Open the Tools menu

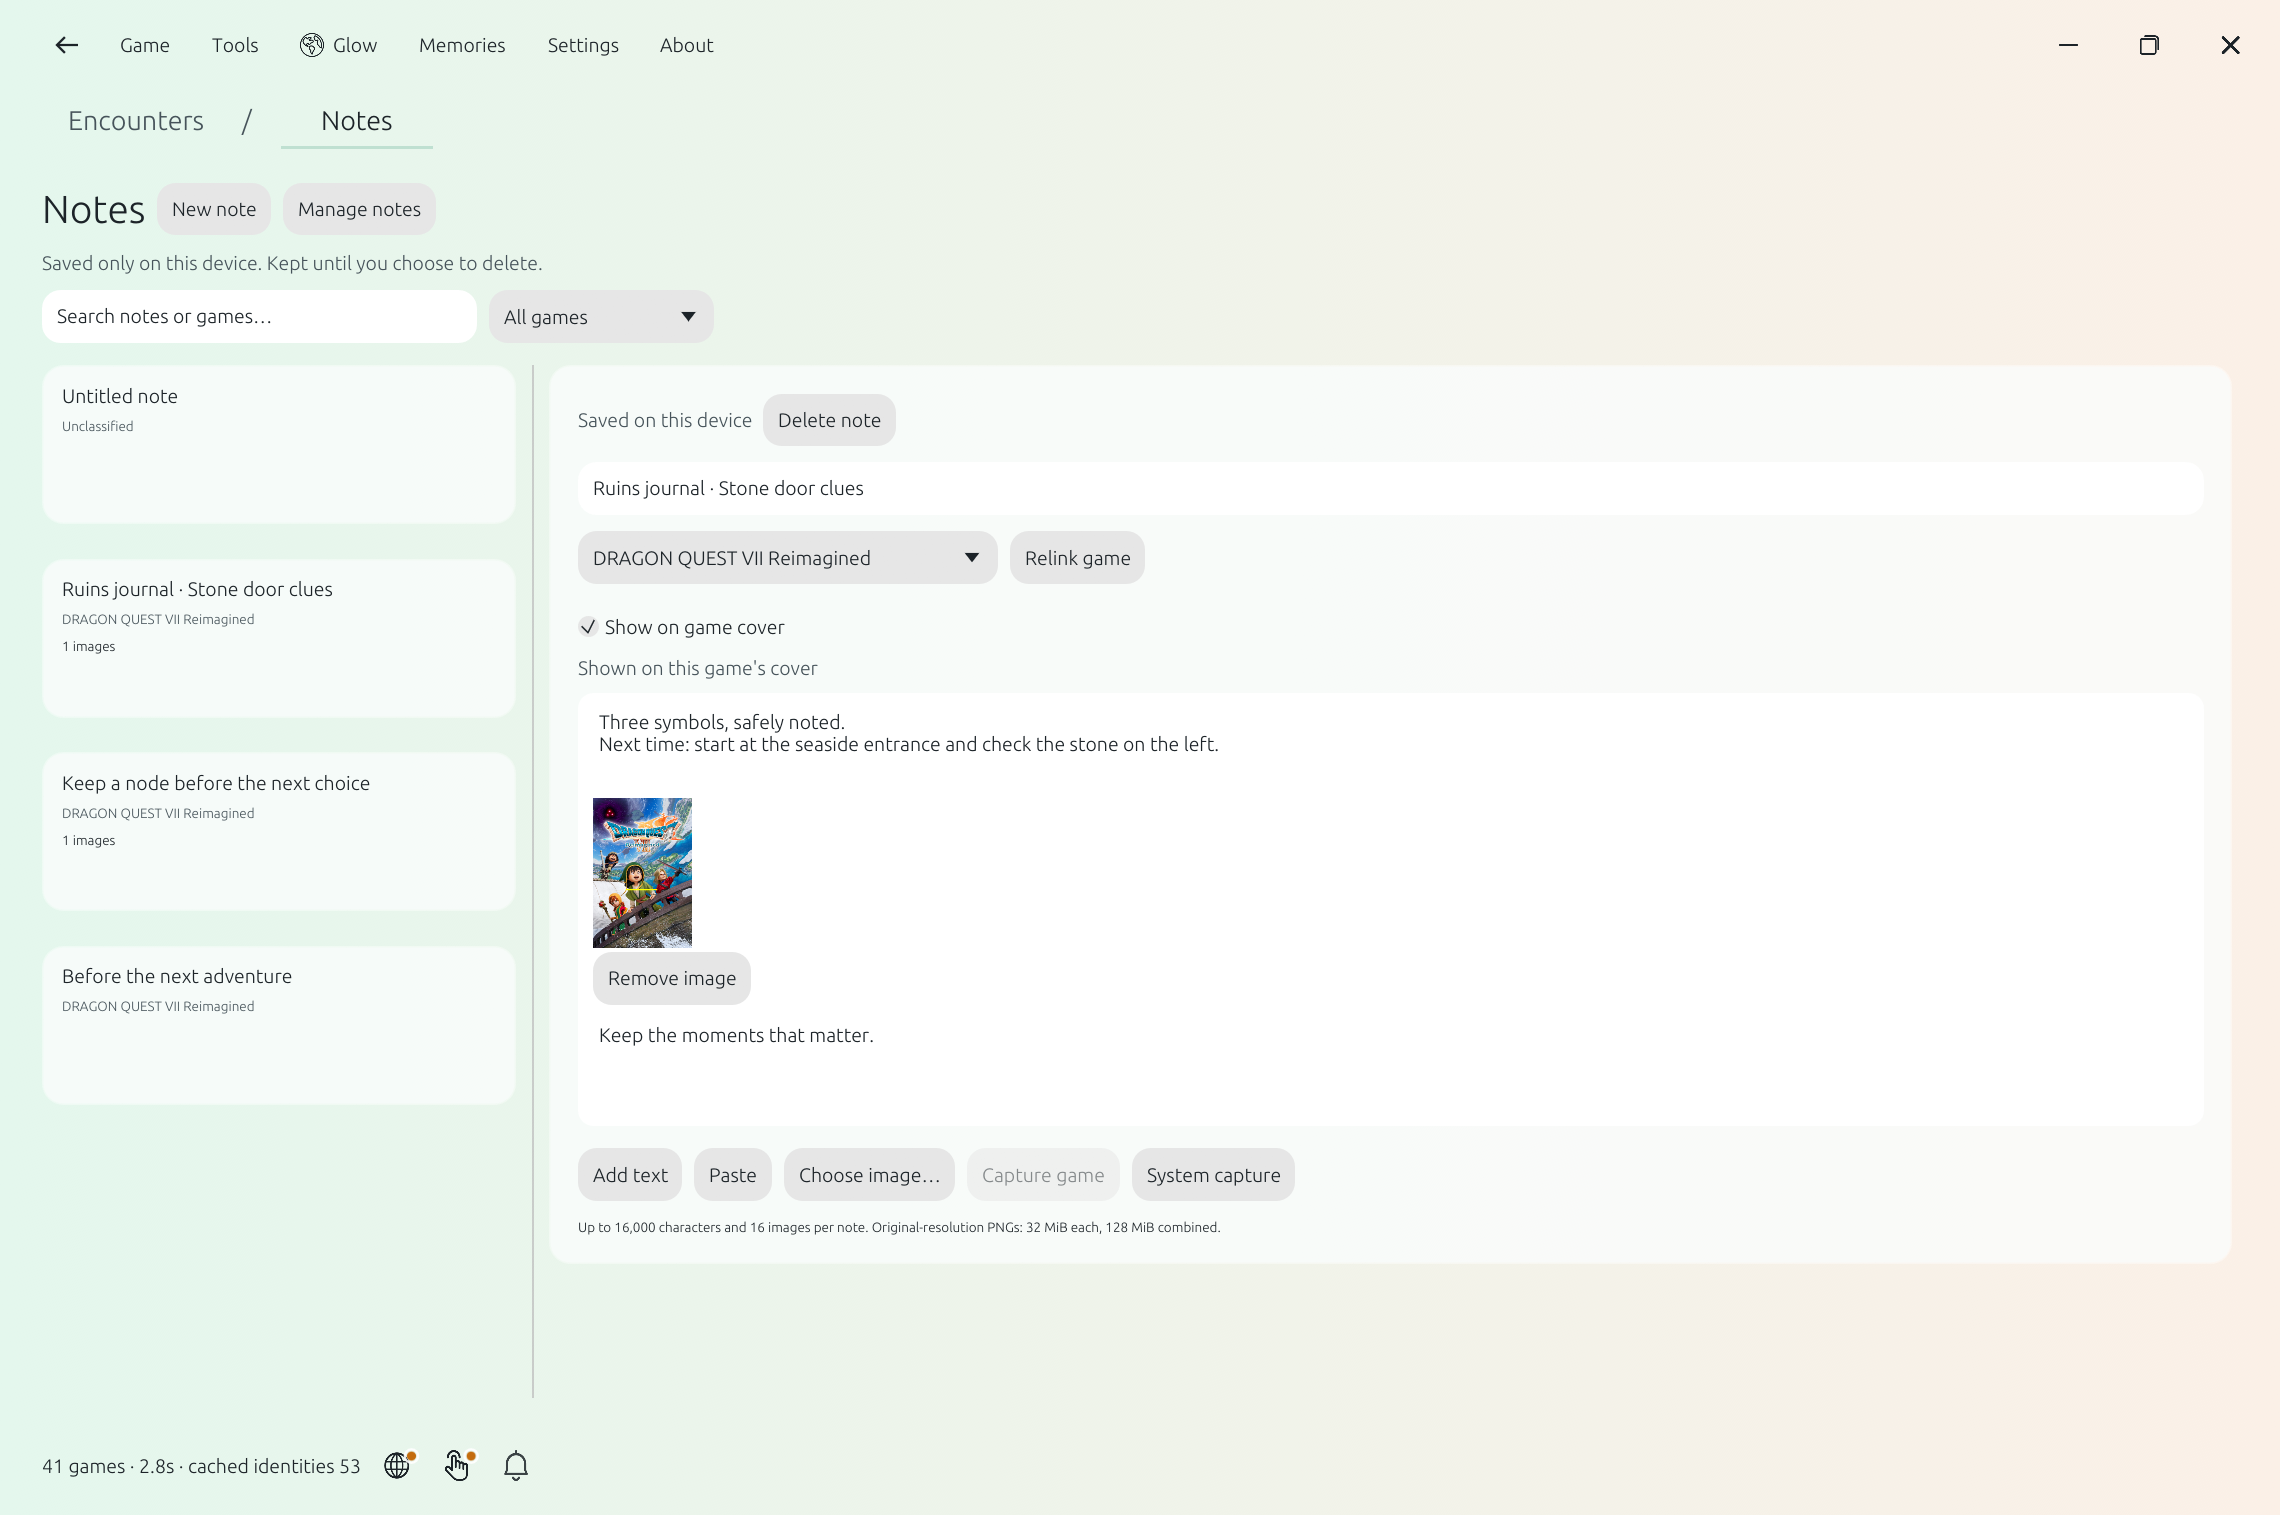(x=235, y=45)
